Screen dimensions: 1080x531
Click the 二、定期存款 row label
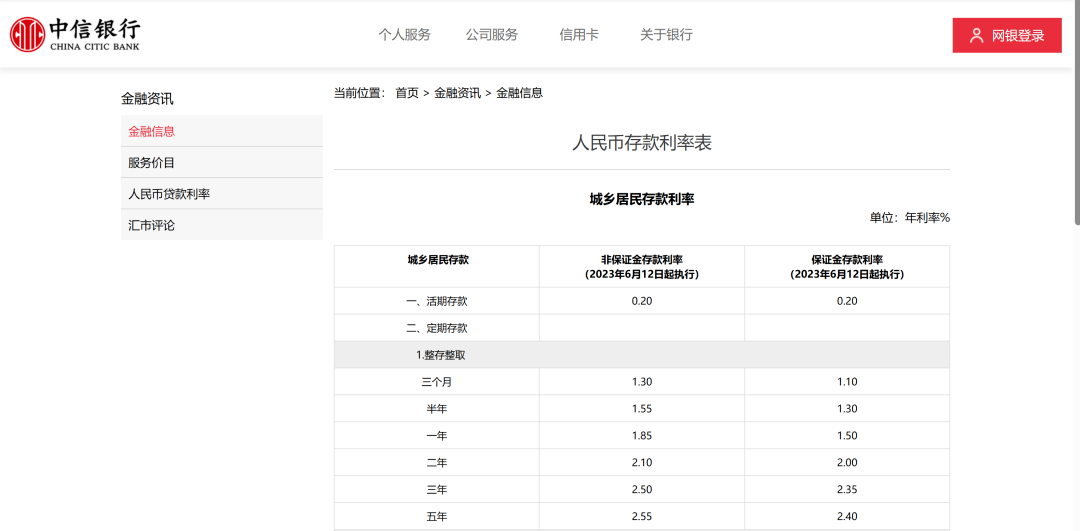point(437,328)
